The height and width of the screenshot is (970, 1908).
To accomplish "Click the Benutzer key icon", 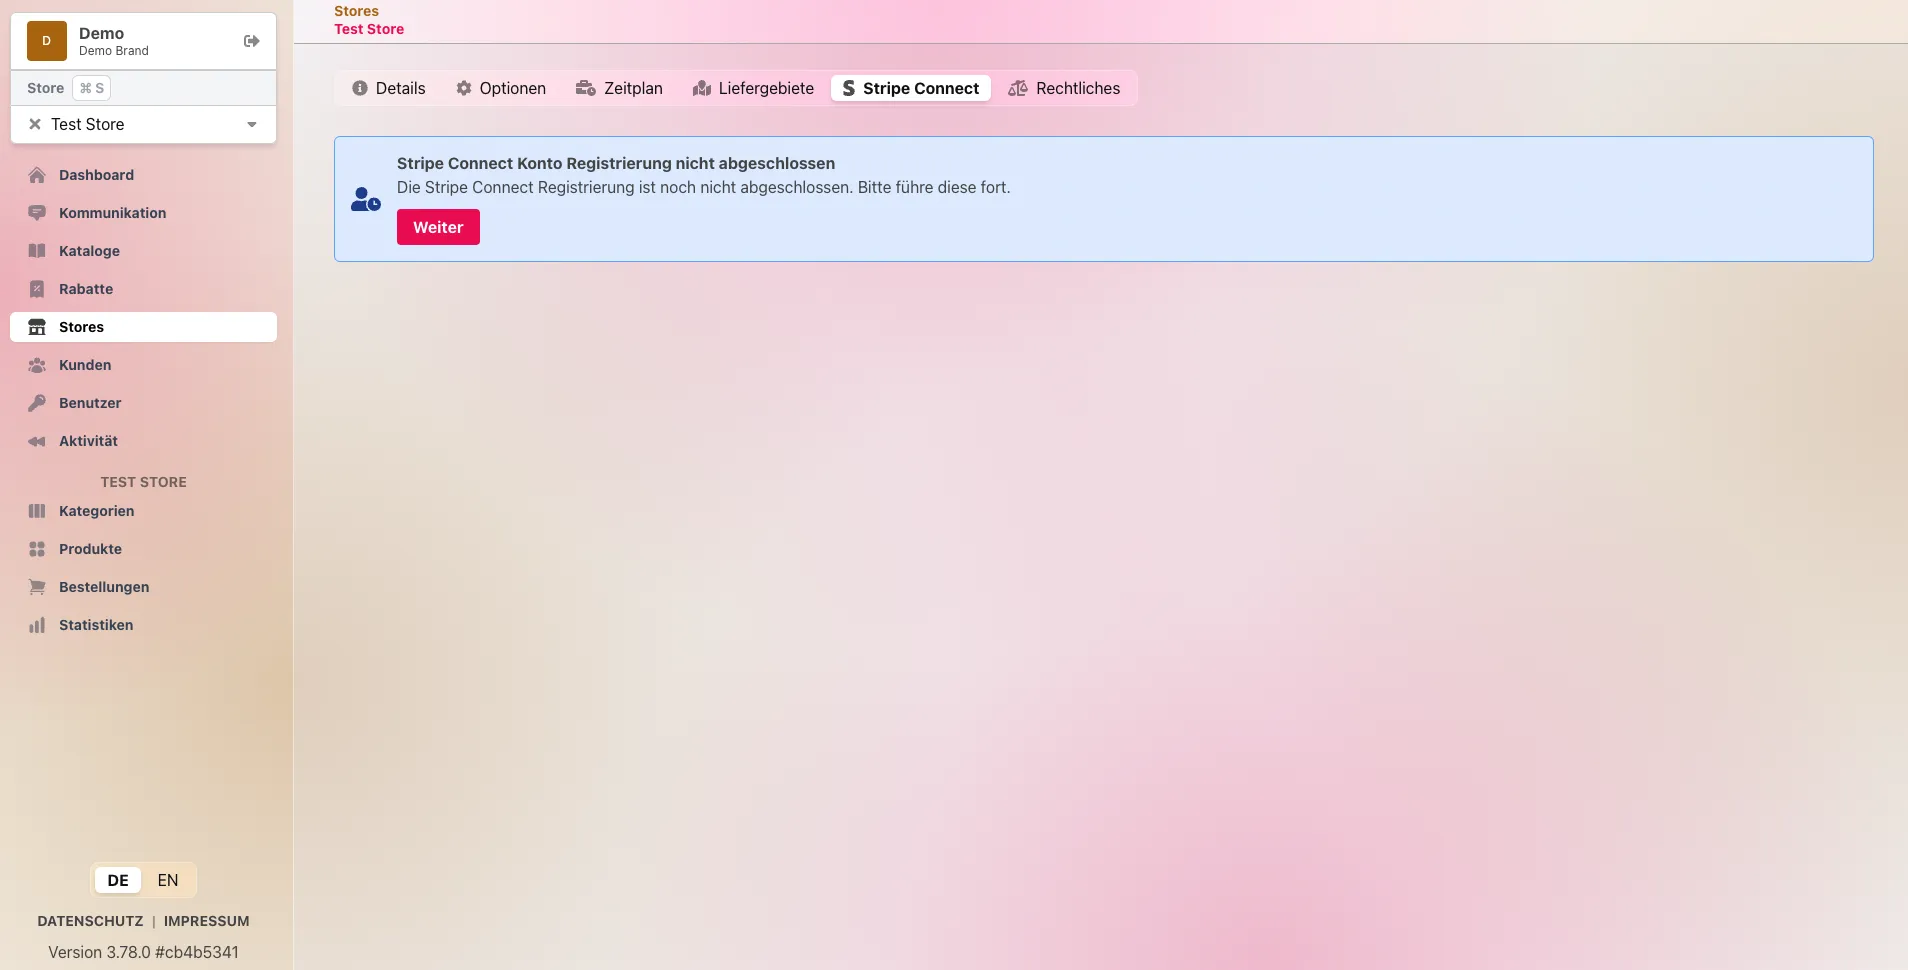I will coord(37,403).
